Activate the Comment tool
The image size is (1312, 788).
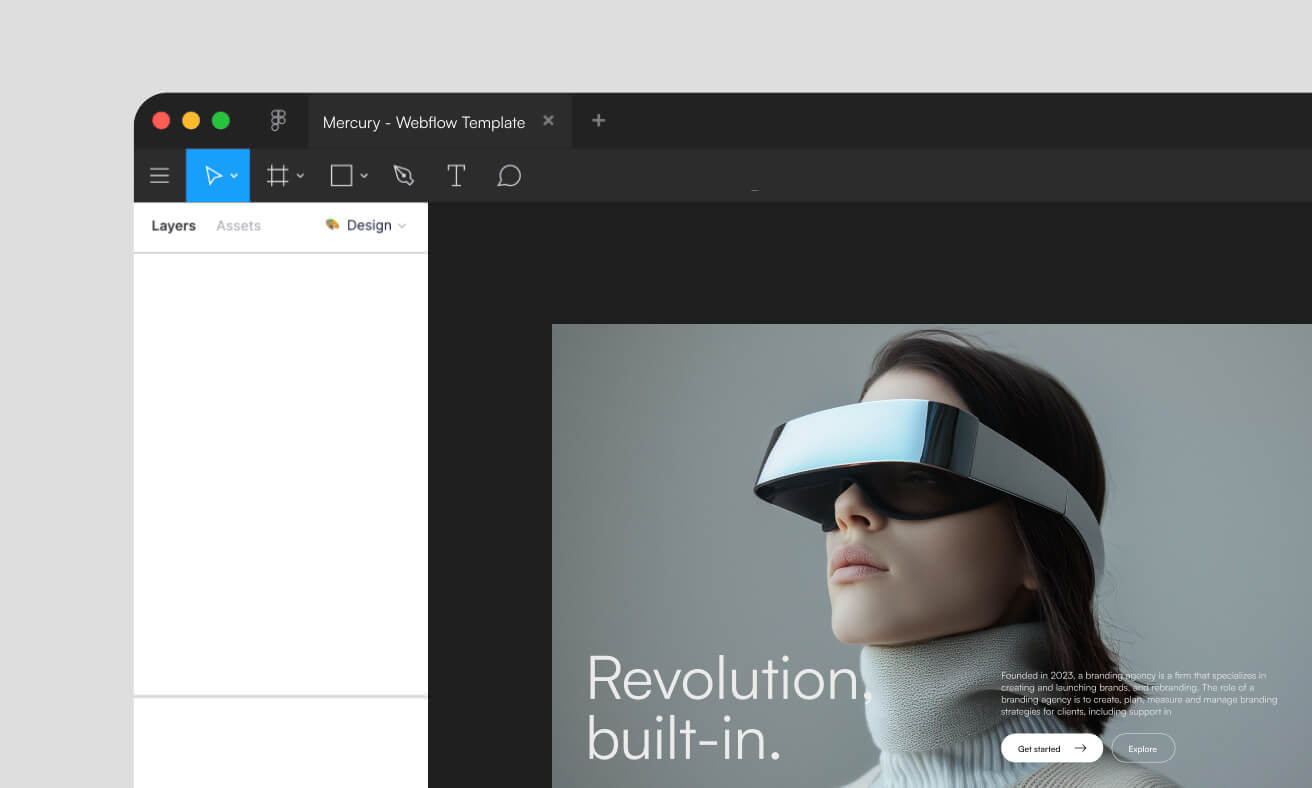[509, 175]
